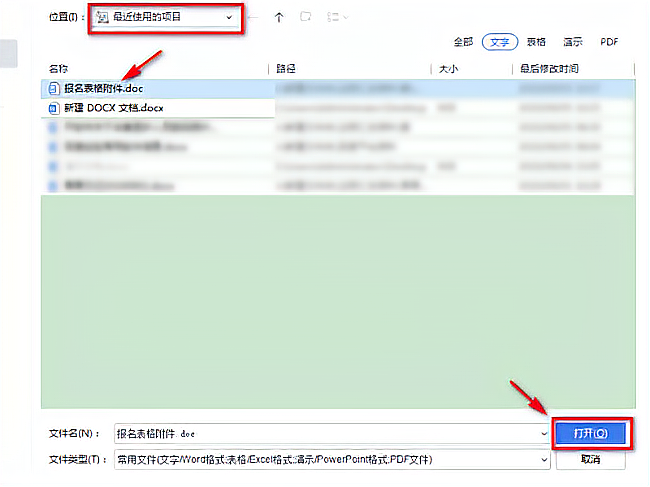Open the view mode options icon
Screen dimensions: 650x487
[337, 17]
